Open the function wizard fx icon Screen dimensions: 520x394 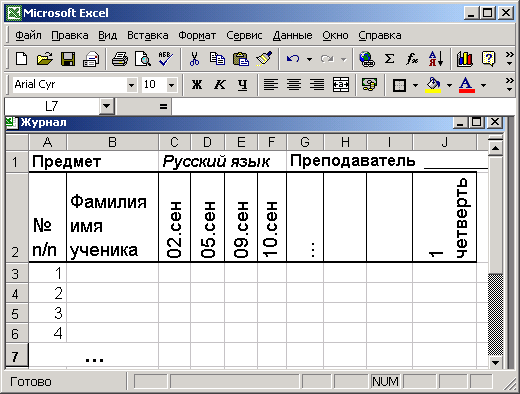pyautogui.click(x=412, y=59)
